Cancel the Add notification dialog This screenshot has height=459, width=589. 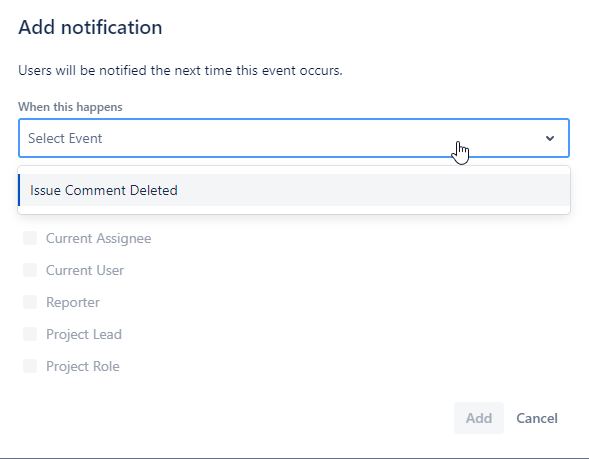tap(537, 418)
